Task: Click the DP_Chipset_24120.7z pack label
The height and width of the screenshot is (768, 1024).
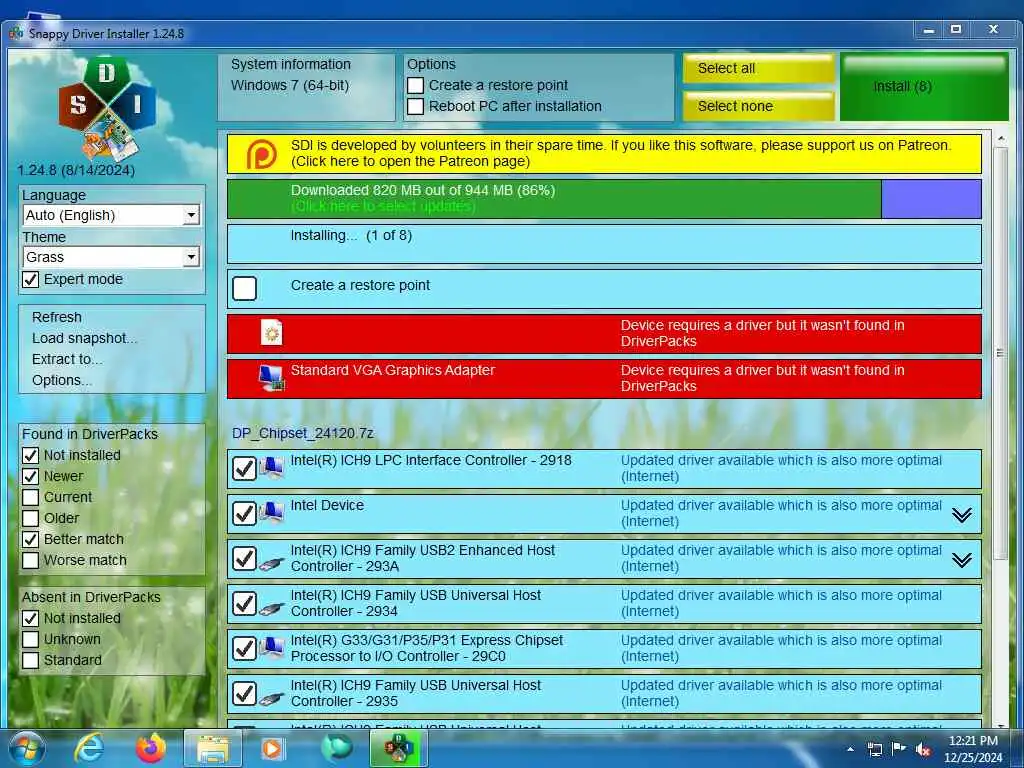Action: pos(302,433)
